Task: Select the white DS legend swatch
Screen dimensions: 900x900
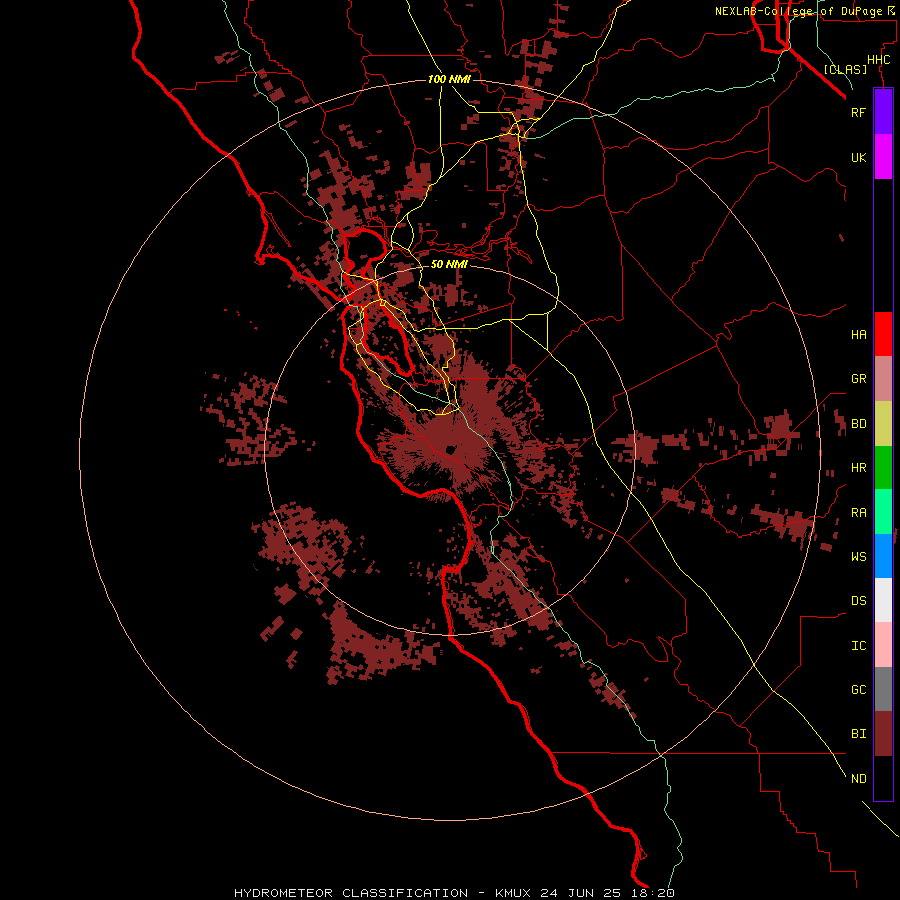Action: click(883, 600)
